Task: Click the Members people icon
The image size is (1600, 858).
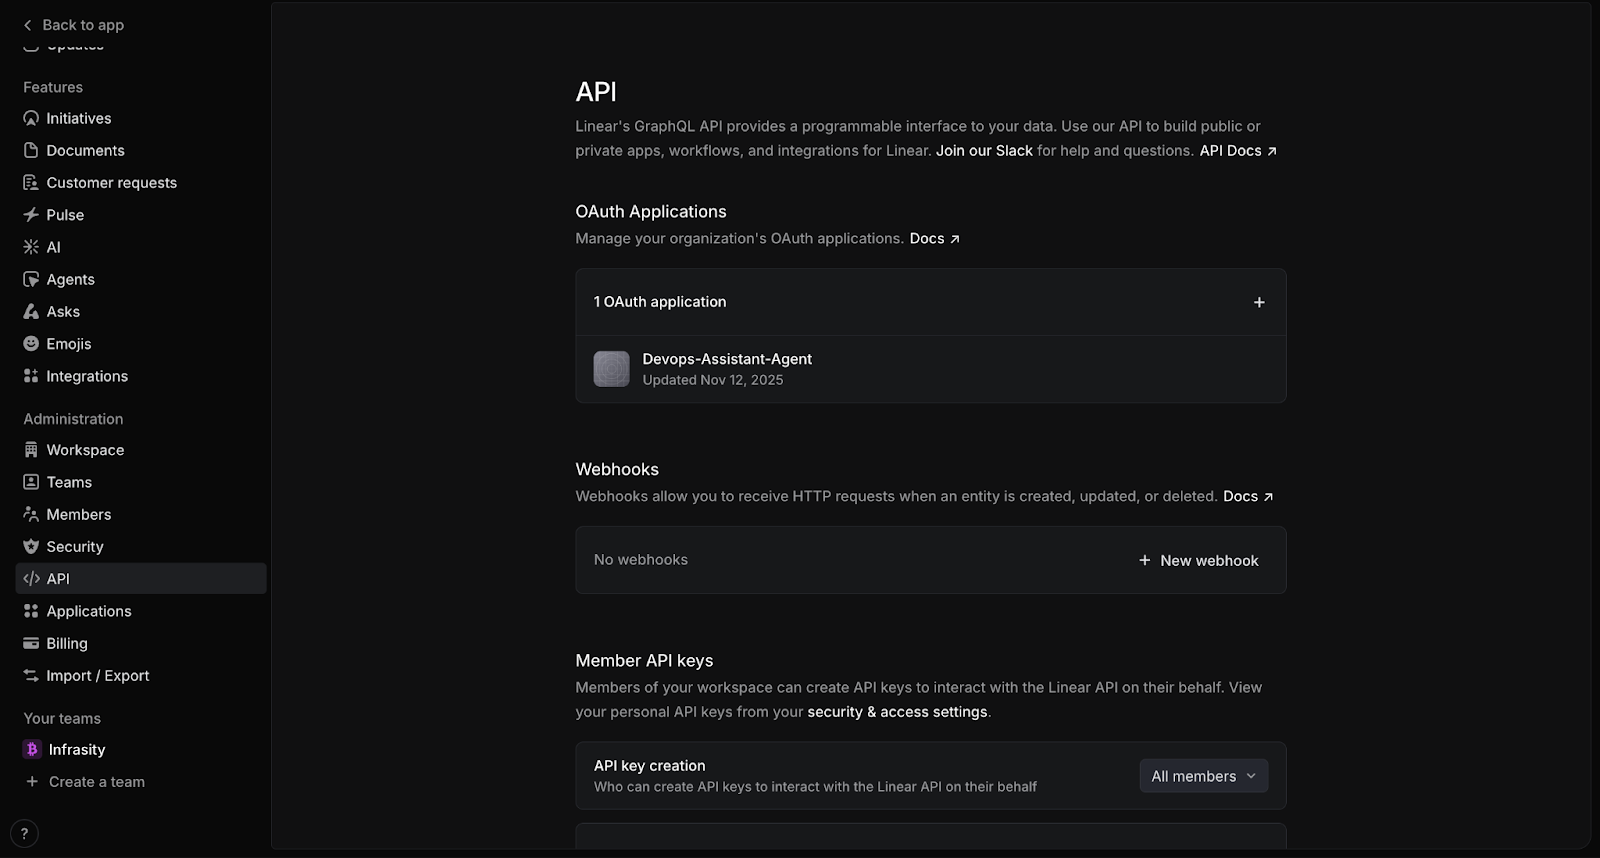Action: click(31, 514)
